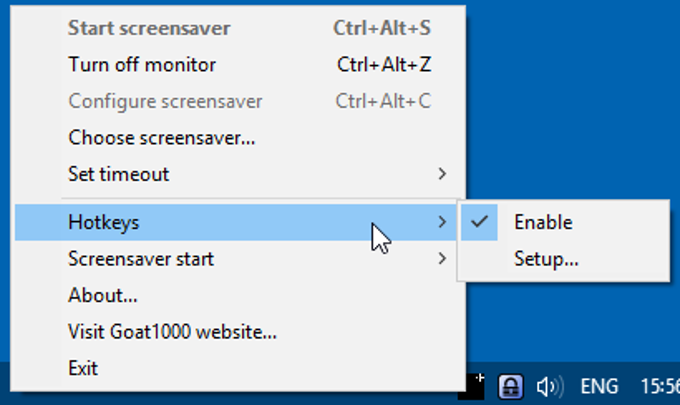Select Turn off monitor
The height and width of the screenshot is (405, 680).
(240, 65)
